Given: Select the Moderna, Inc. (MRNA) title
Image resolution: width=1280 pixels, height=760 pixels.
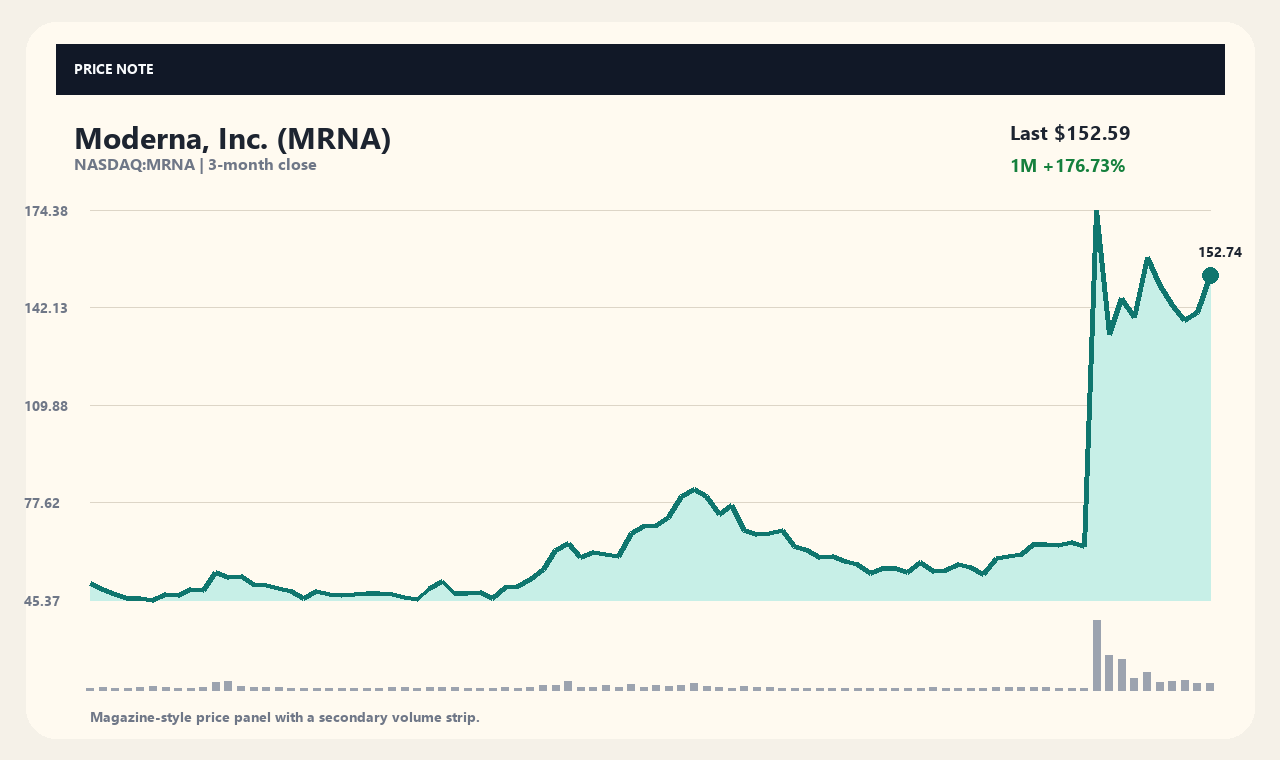Looking at the screenshot, I should pos(232,139).
